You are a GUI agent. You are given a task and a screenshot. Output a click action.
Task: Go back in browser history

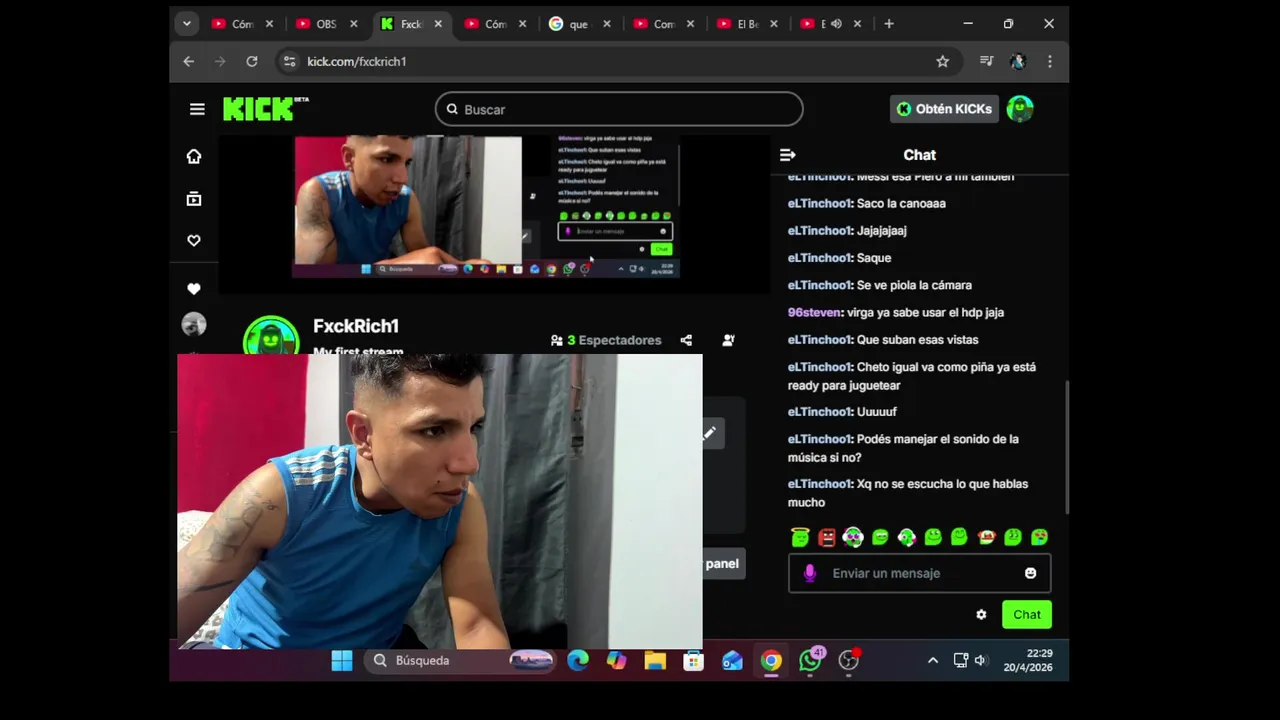pyautogui.click(x=188, y=61)
